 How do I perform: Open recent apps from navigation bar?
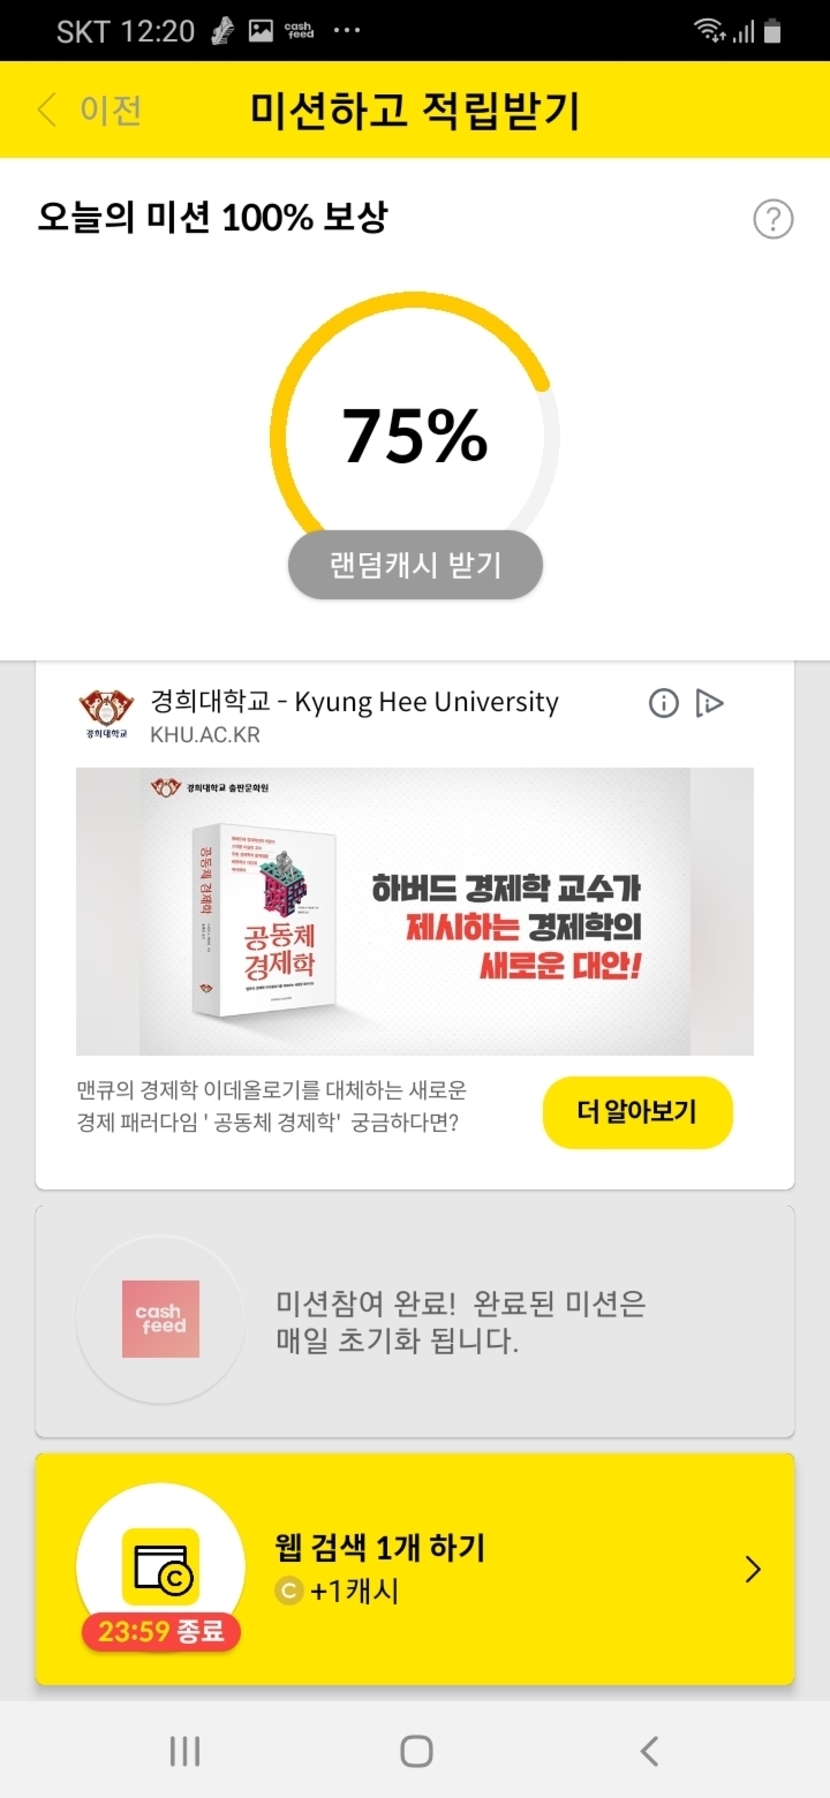[185, 1750]
